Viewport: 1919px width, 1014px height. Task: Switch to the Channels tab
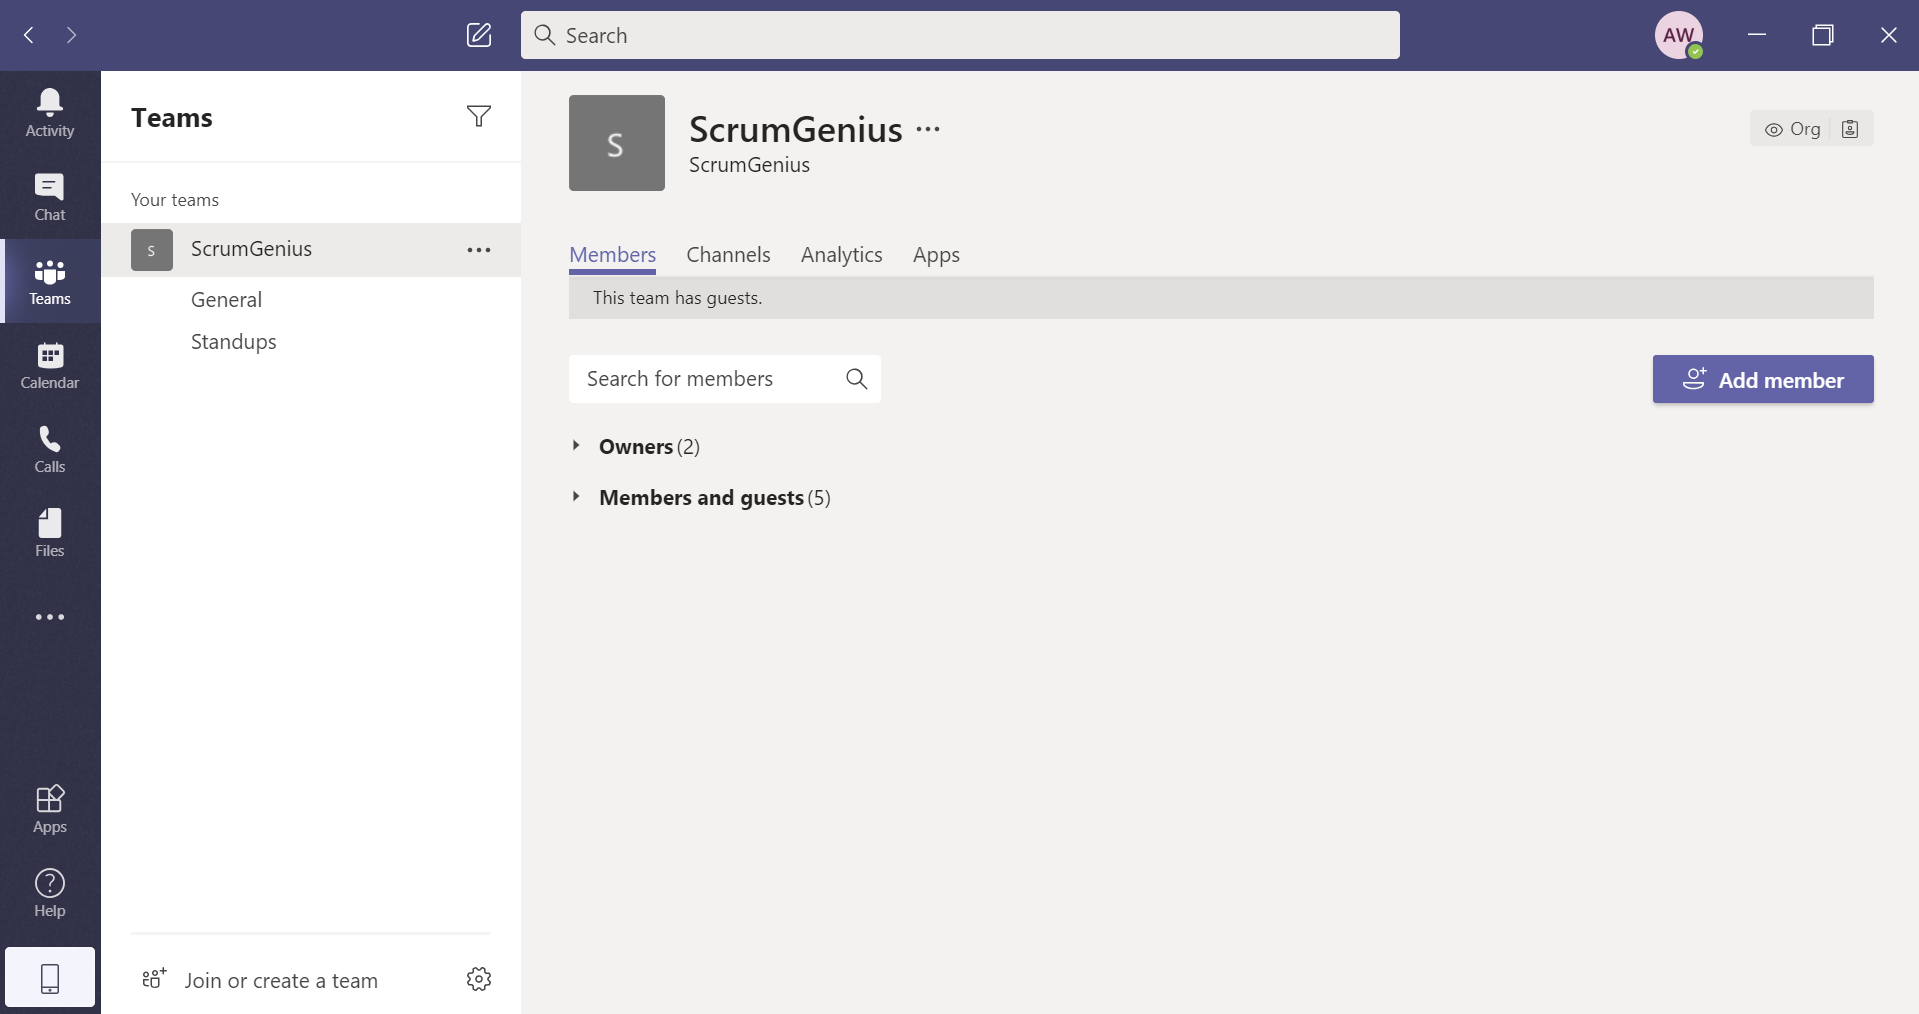click(728, 254)
